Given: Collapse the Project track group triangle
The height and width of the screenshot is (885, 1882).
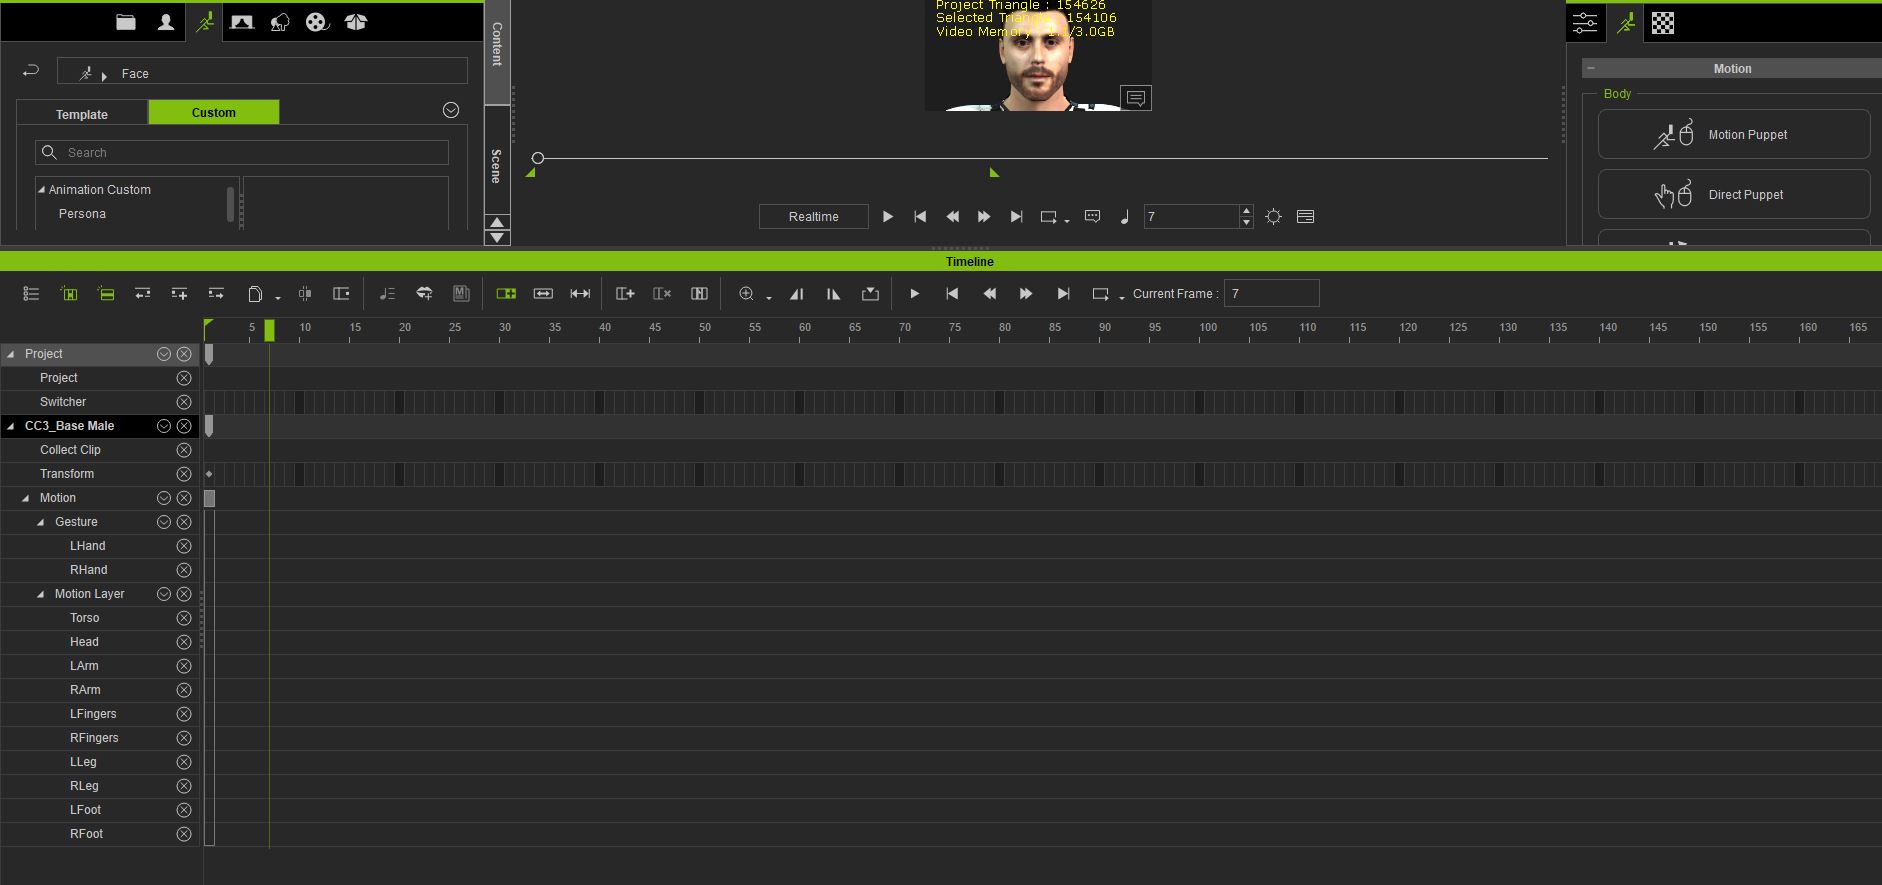Looking at the screenshot, I should tap(11, 354).
